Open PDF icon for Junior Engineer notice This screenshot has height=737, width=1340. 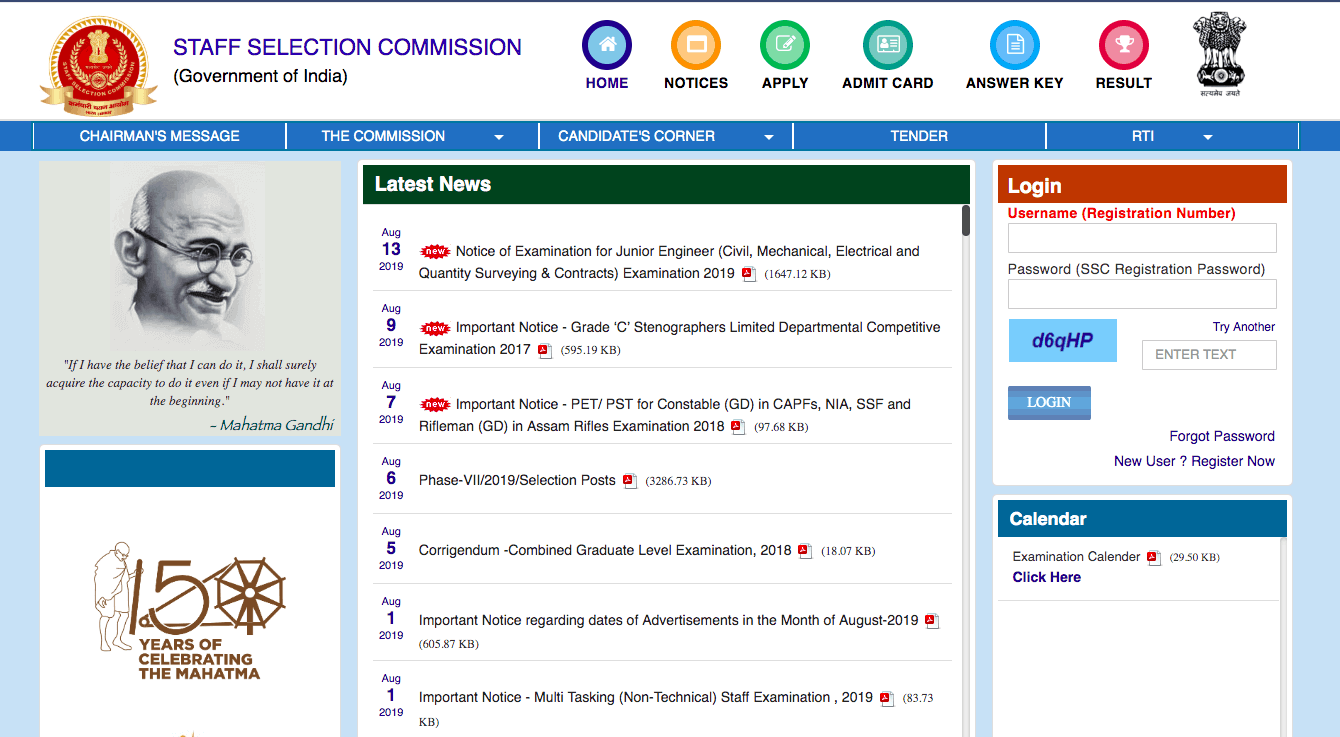click(x=749, y=274)
